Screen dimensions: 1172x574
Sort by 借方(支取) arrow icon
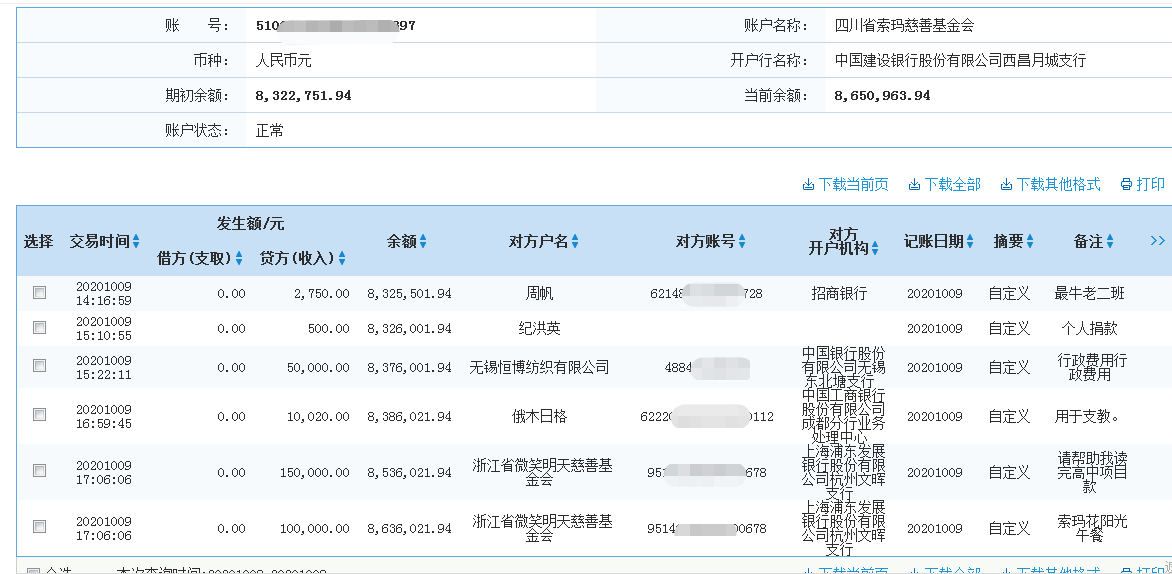tap(239, 259)
